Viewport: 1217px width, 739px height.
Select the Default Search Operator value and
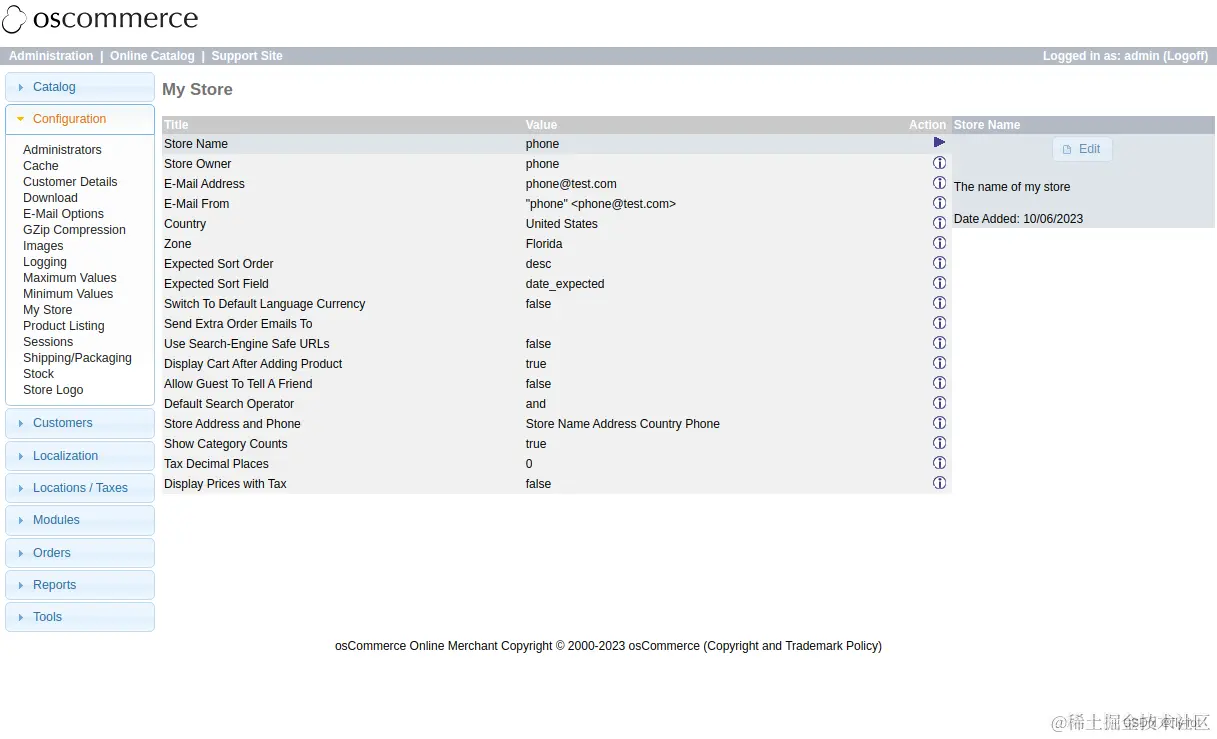coord(536,404)
